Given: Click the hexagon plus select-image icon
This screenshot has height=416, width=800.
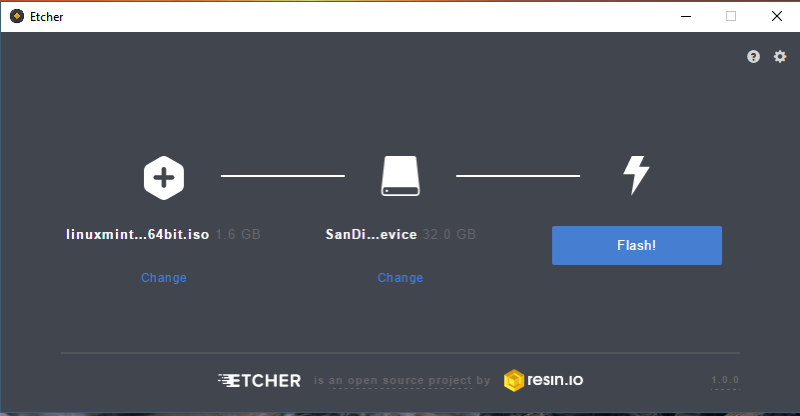Looking at the screenshot, I should pyautogui.click(x=164, y=178).
